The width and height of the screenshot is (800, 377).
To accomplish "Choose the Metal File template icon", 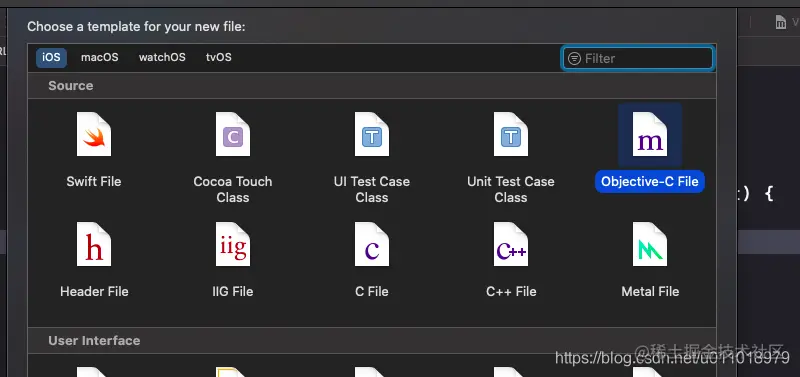I will pyautogui.click(x=650, y=244).
